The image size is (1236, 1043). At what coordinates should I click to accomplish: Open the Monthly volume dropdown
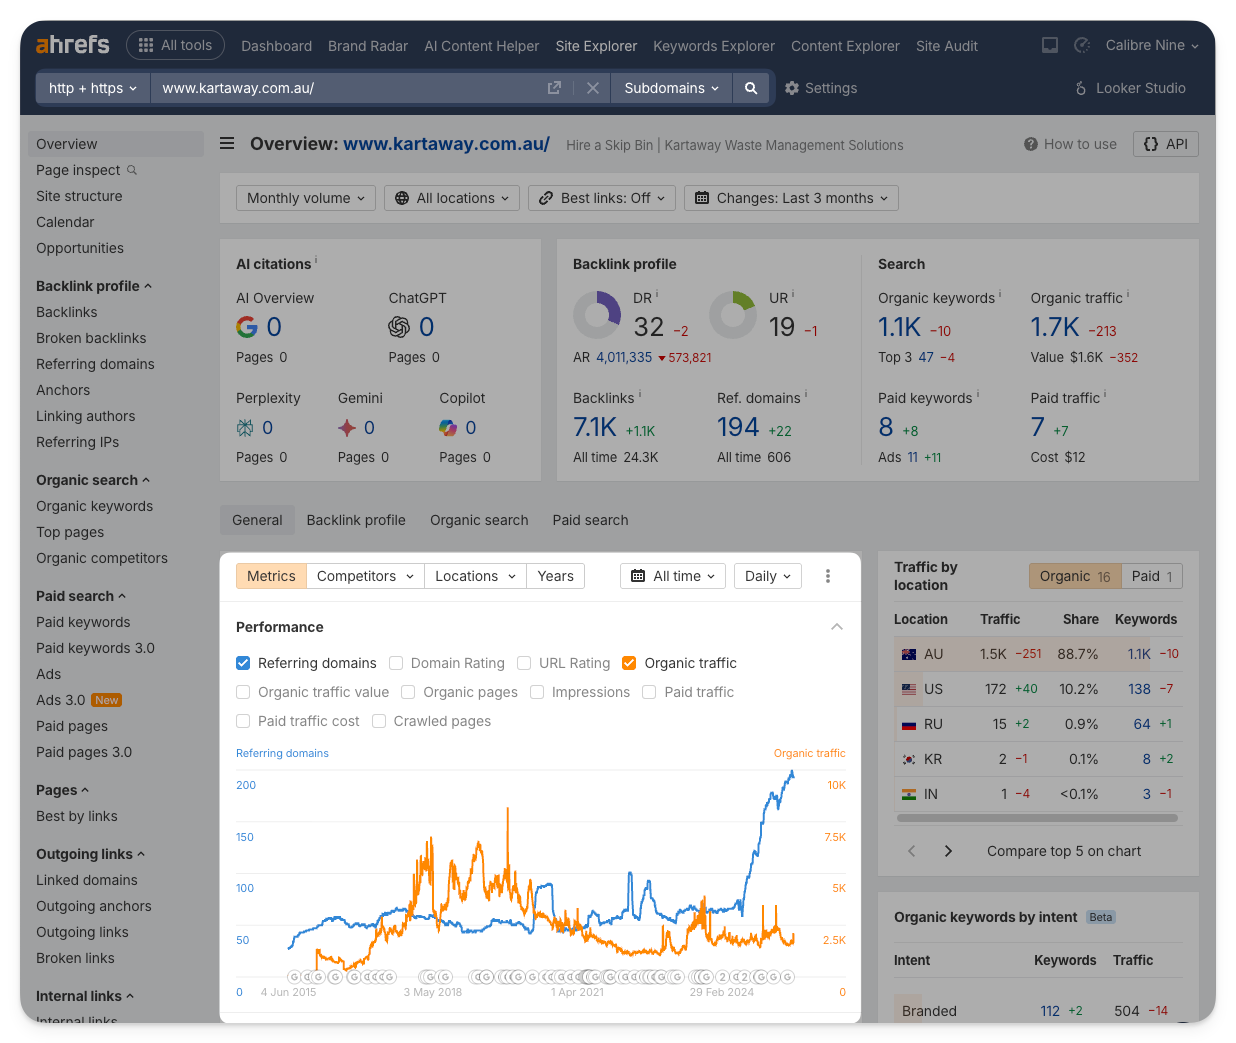click(306, 198)
